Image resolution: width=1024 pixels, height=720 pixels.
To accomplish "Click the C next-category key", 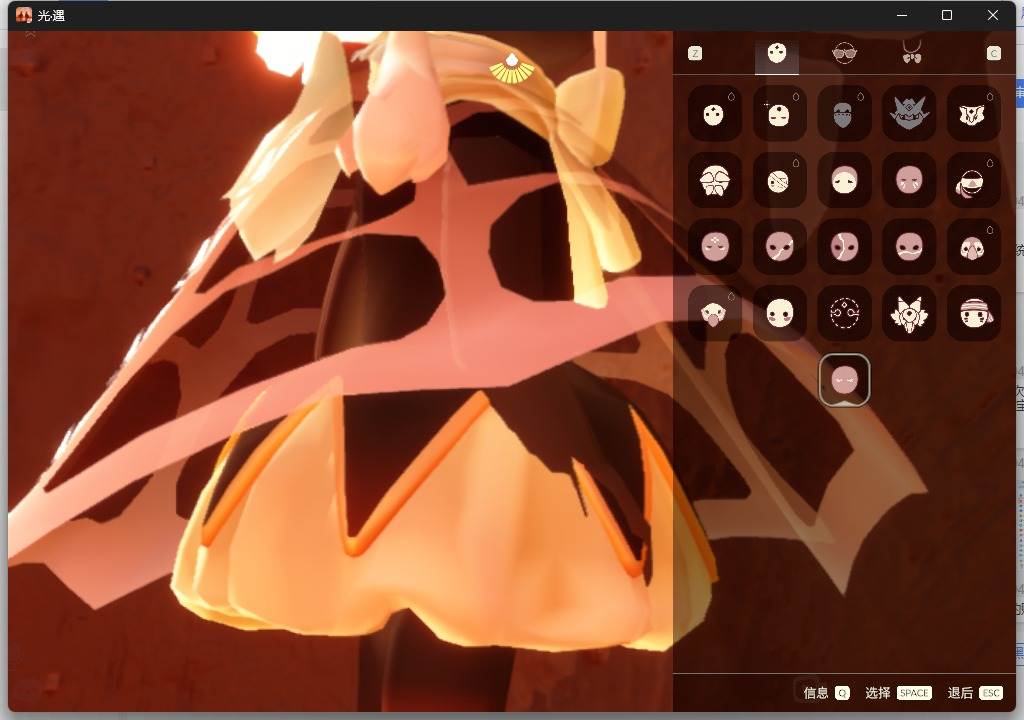I will coord(993,53).
